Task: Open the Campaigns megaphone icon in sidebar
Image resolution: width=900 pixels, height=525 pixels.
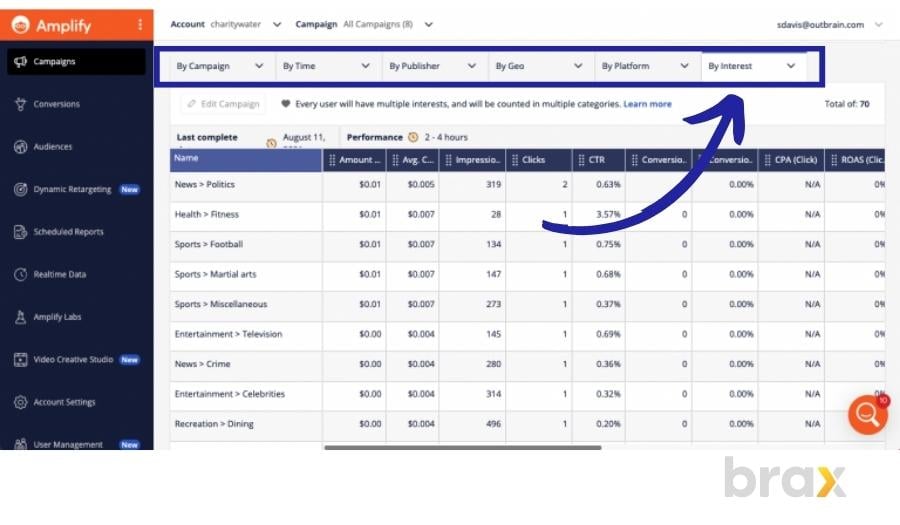Action: click(20, 62)
